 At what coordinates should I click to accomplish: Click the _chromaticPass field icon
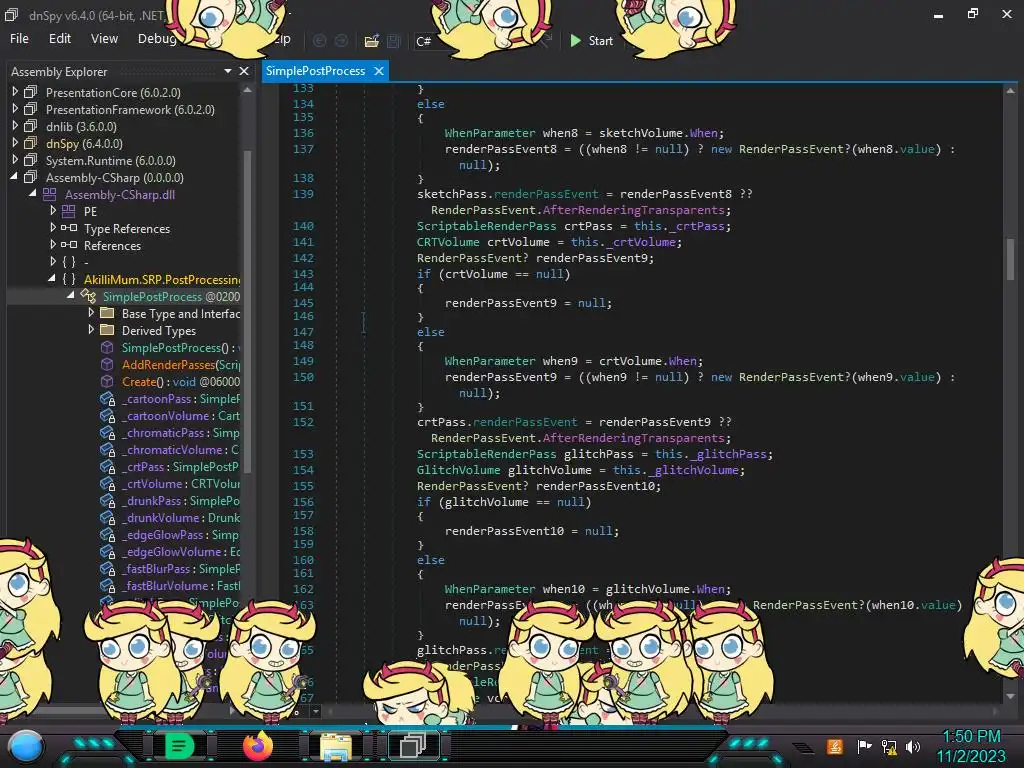[108, 432]
